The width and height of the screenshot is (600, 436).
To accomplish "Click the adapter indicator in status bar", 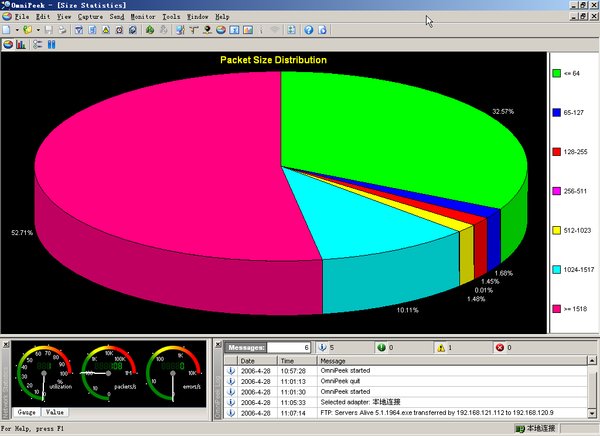I will pos(535,428).
